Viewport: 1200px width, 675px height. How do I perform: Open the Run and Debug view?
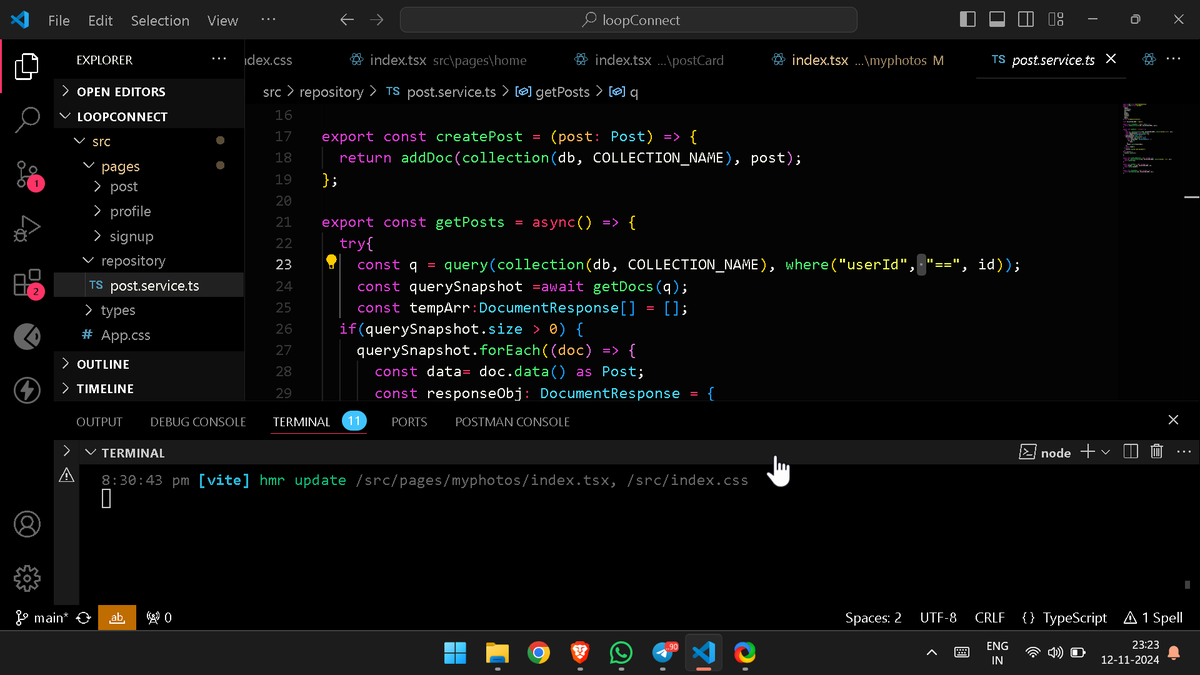[x=27, y=229]
